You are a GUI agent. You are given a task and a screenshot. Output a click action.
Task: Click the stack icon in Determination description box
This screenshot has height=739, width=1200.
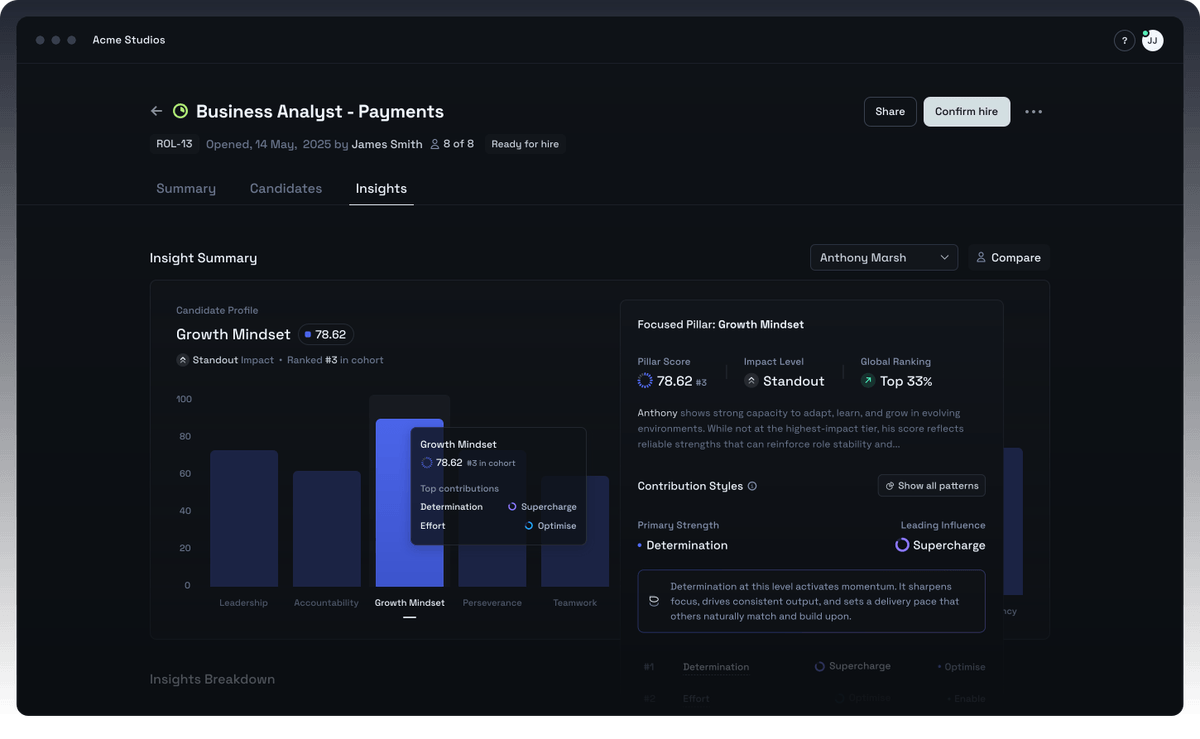pyautogui.click(x=654, y=601)
